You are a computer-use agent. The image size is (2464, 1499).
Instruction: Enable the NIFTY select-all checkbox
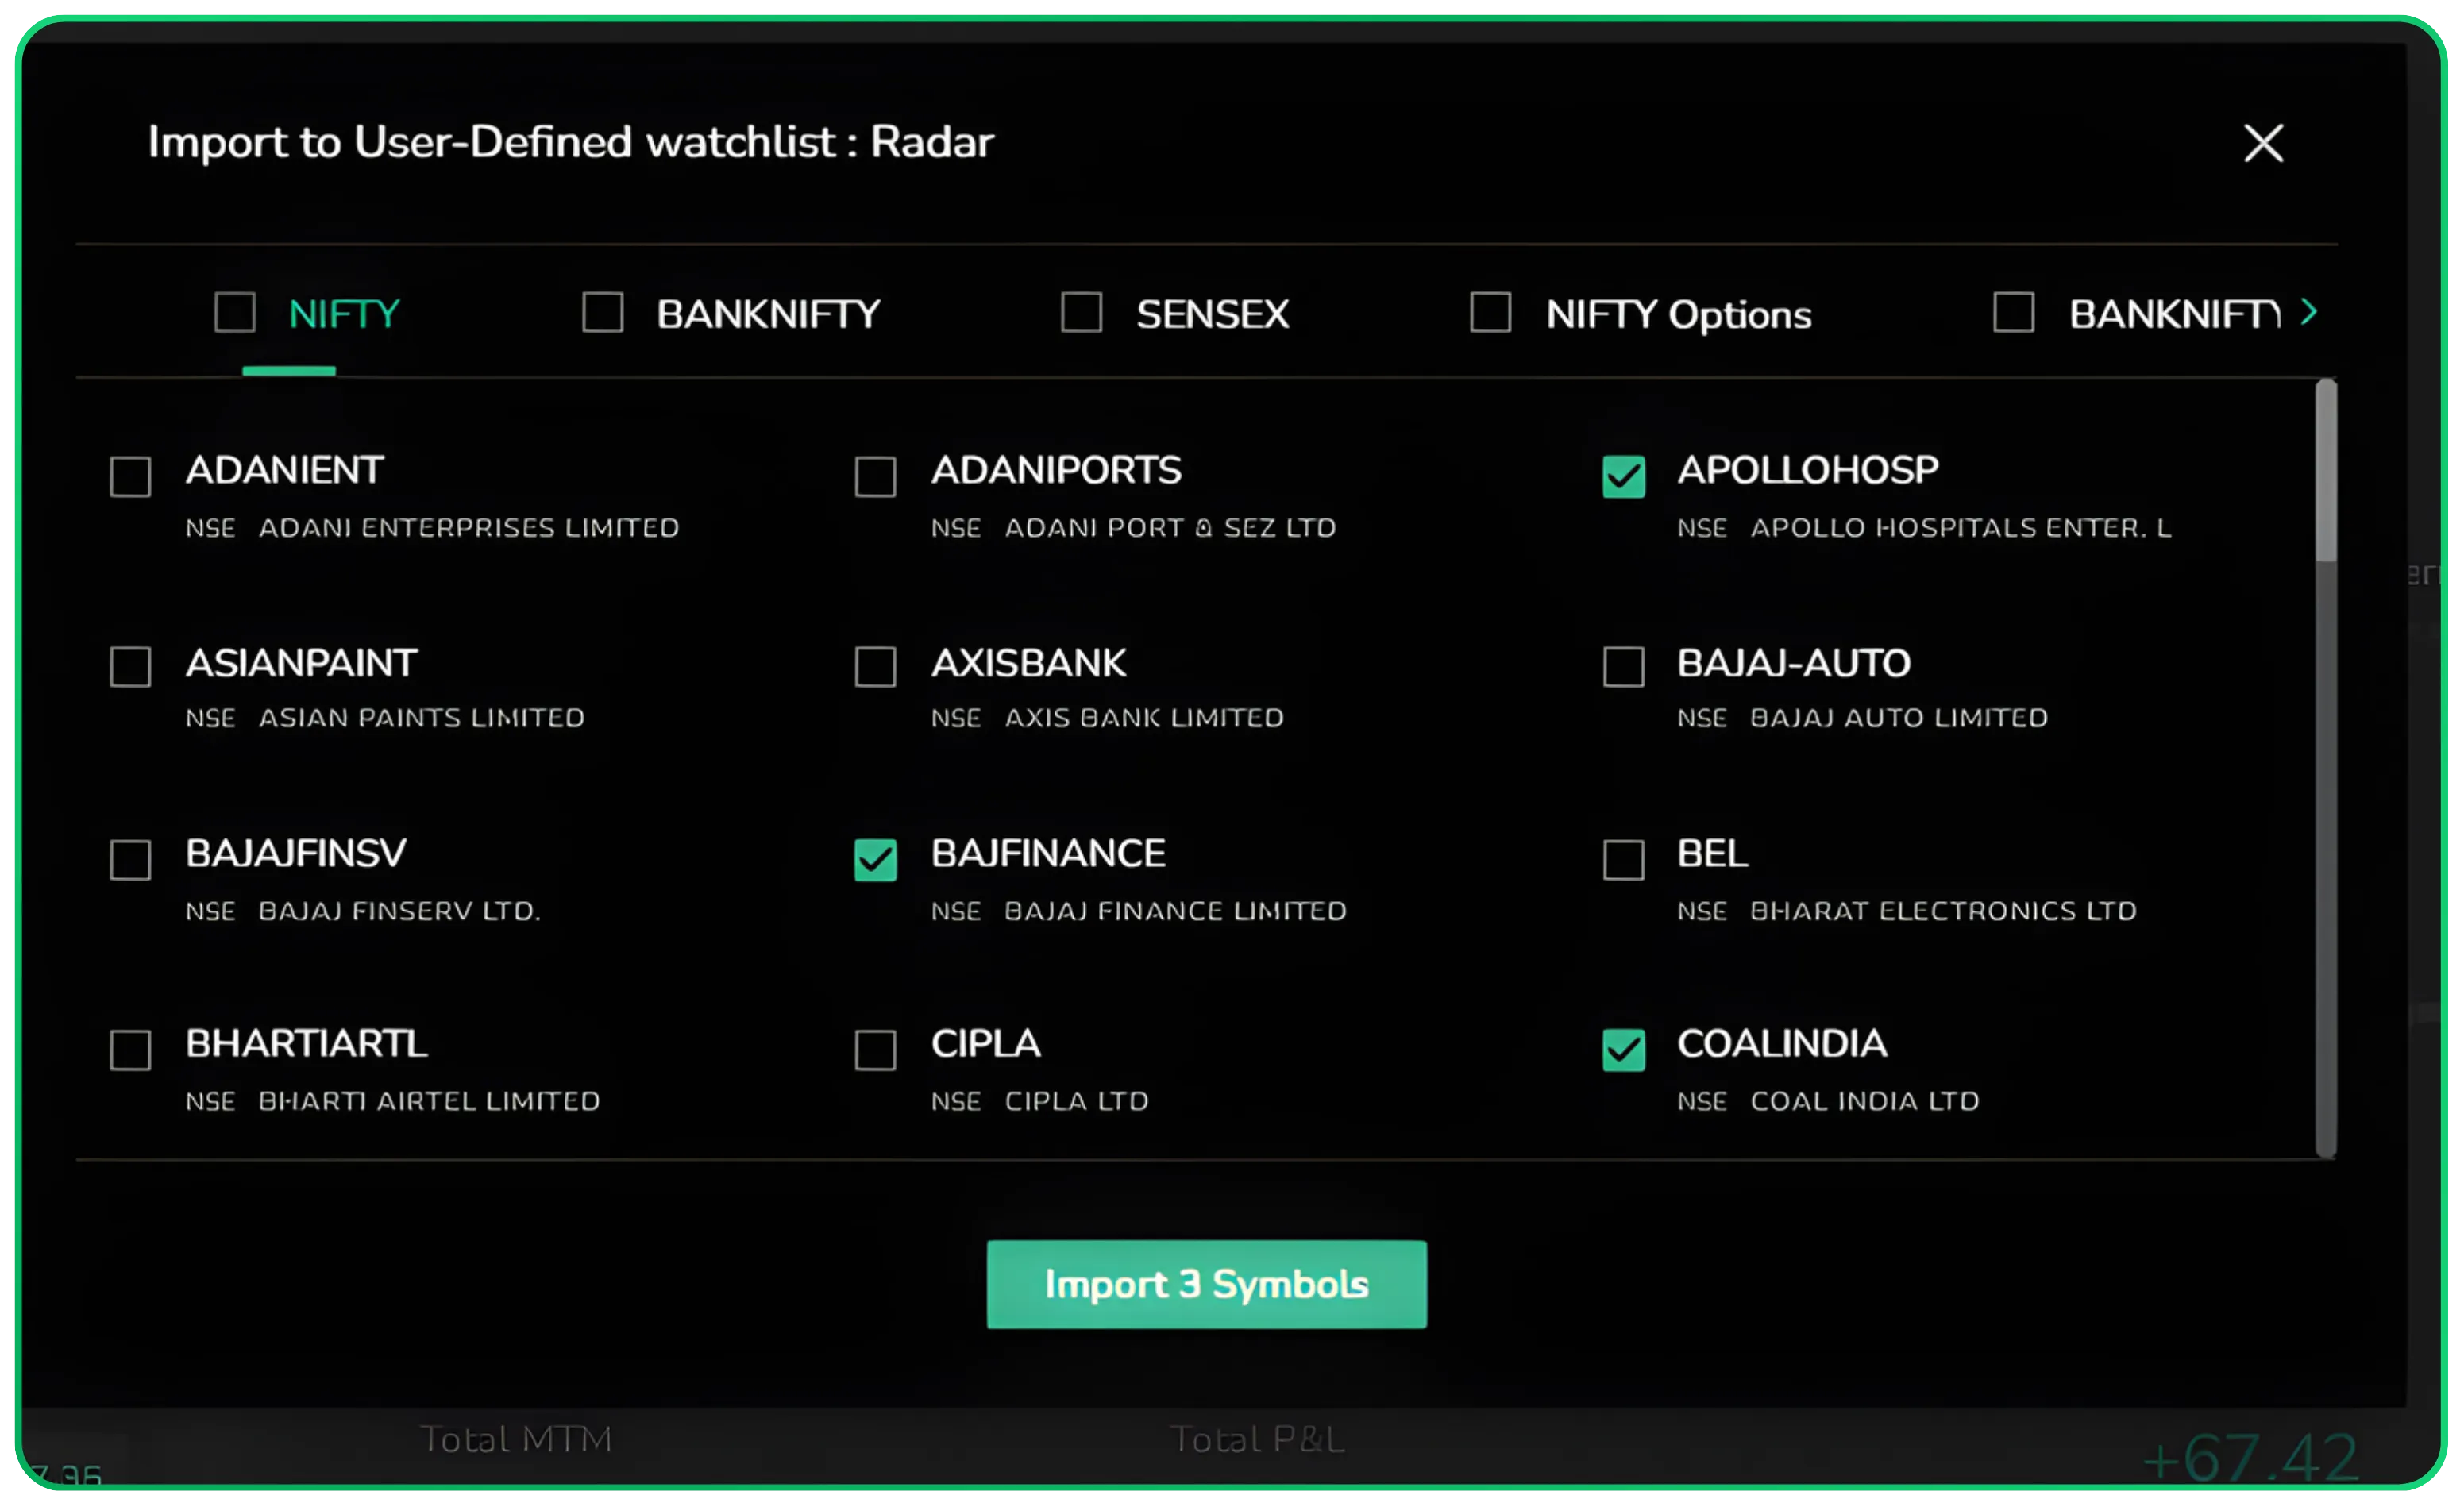[x=235, y=312]
